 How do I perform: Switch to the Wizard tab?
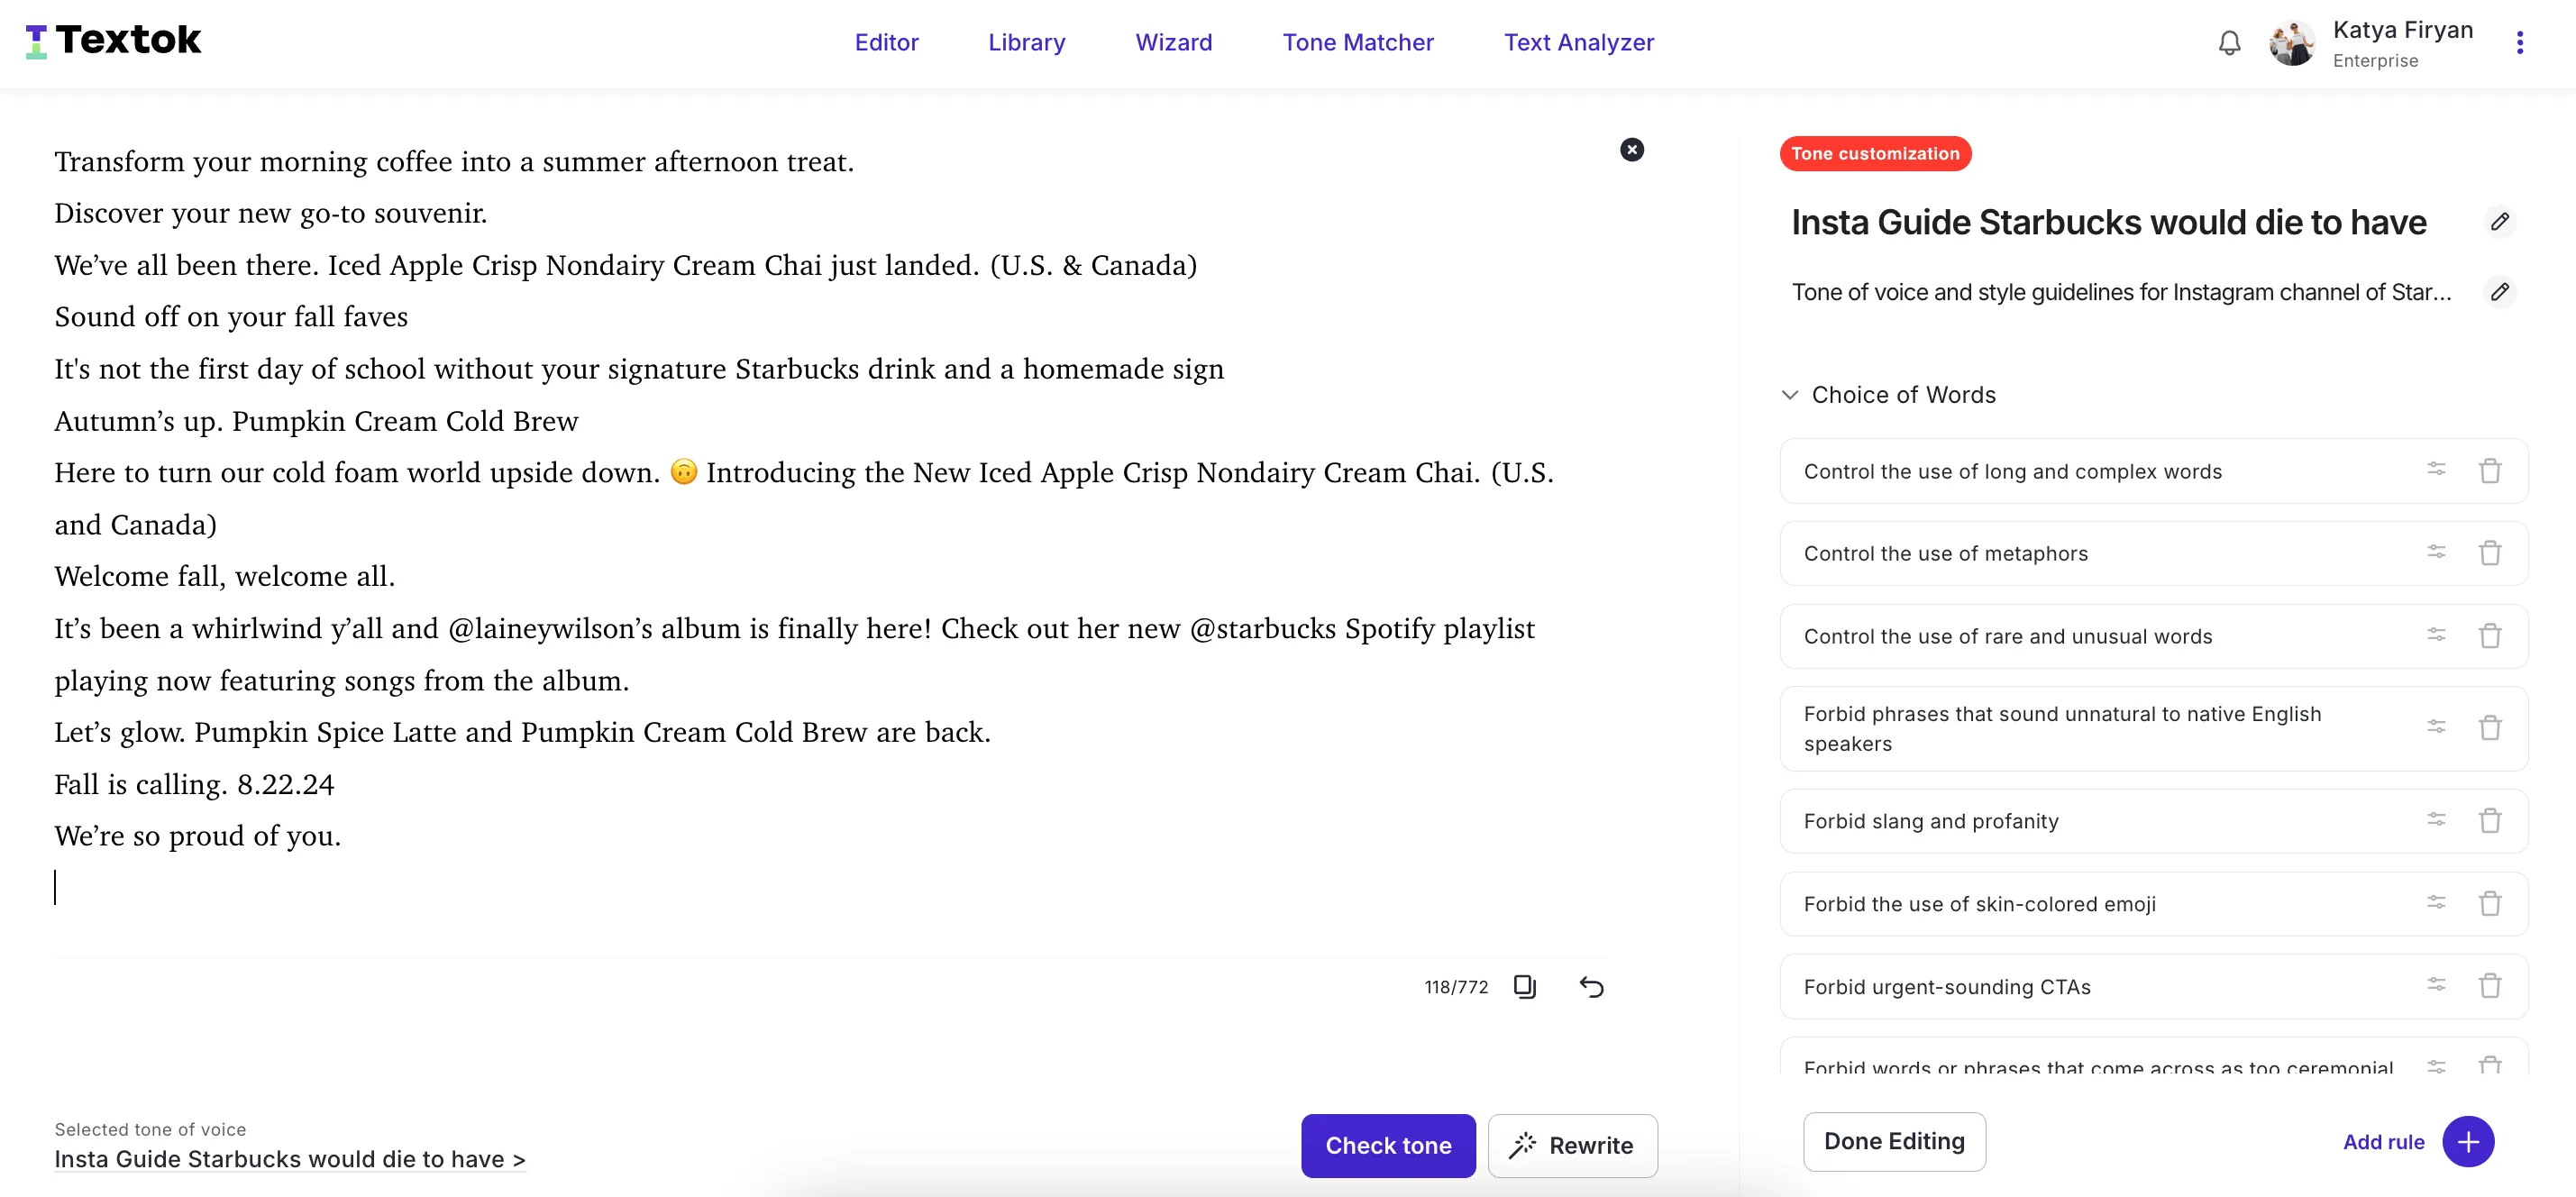pos(1173,43)
